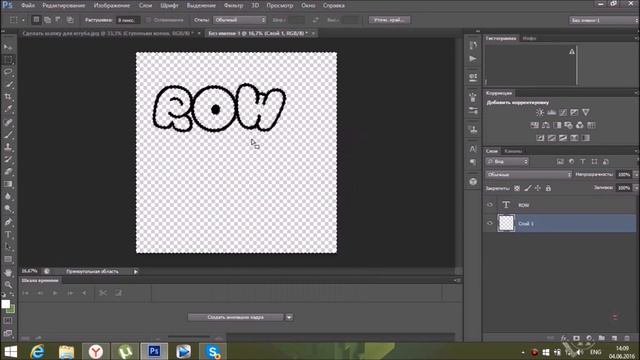The height and width of the screenshot is (360, 640).
Task: Click the delete layer trash icon
Action: [627, 338]
